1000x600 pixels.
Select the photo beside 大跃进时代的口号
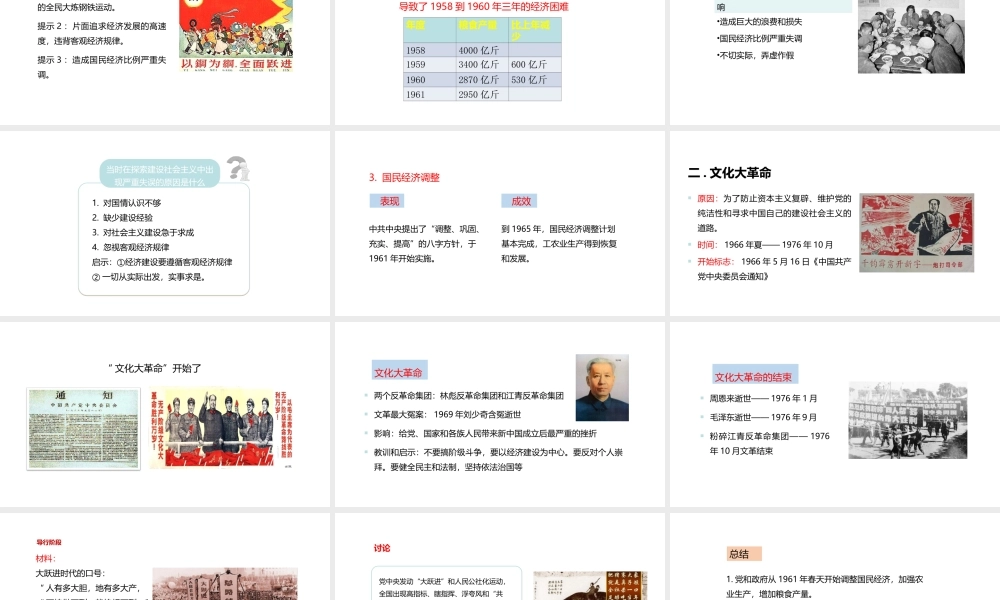pos(225,583)
